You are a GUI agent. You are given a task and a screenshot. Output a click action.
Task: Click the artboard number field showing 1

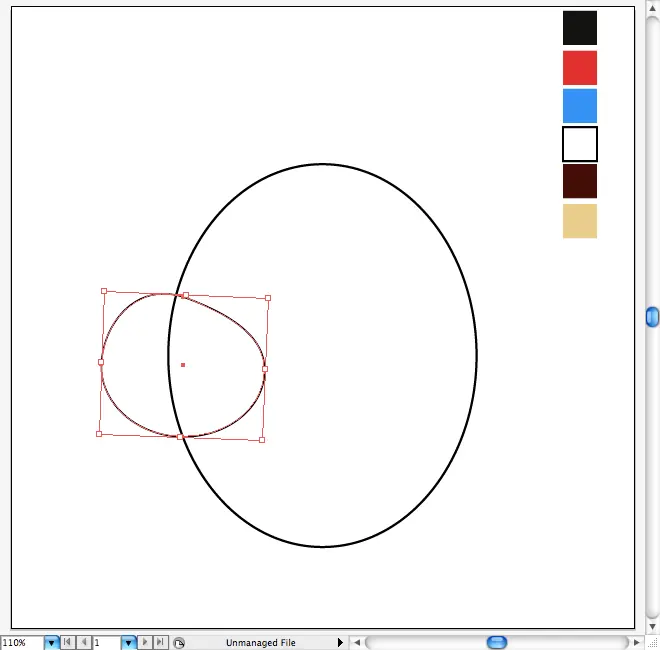click(x=107, y=643)
